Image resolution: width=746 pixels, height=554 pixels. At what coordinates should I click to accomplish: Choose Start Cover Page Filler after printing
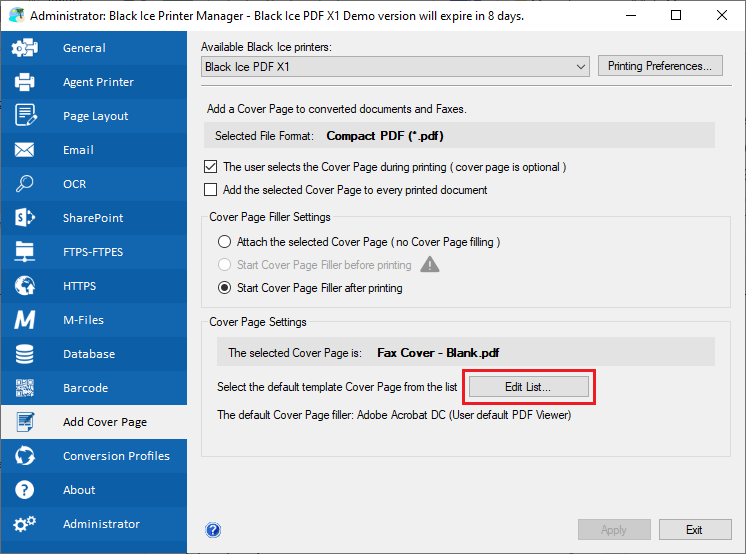click(224, 288)
